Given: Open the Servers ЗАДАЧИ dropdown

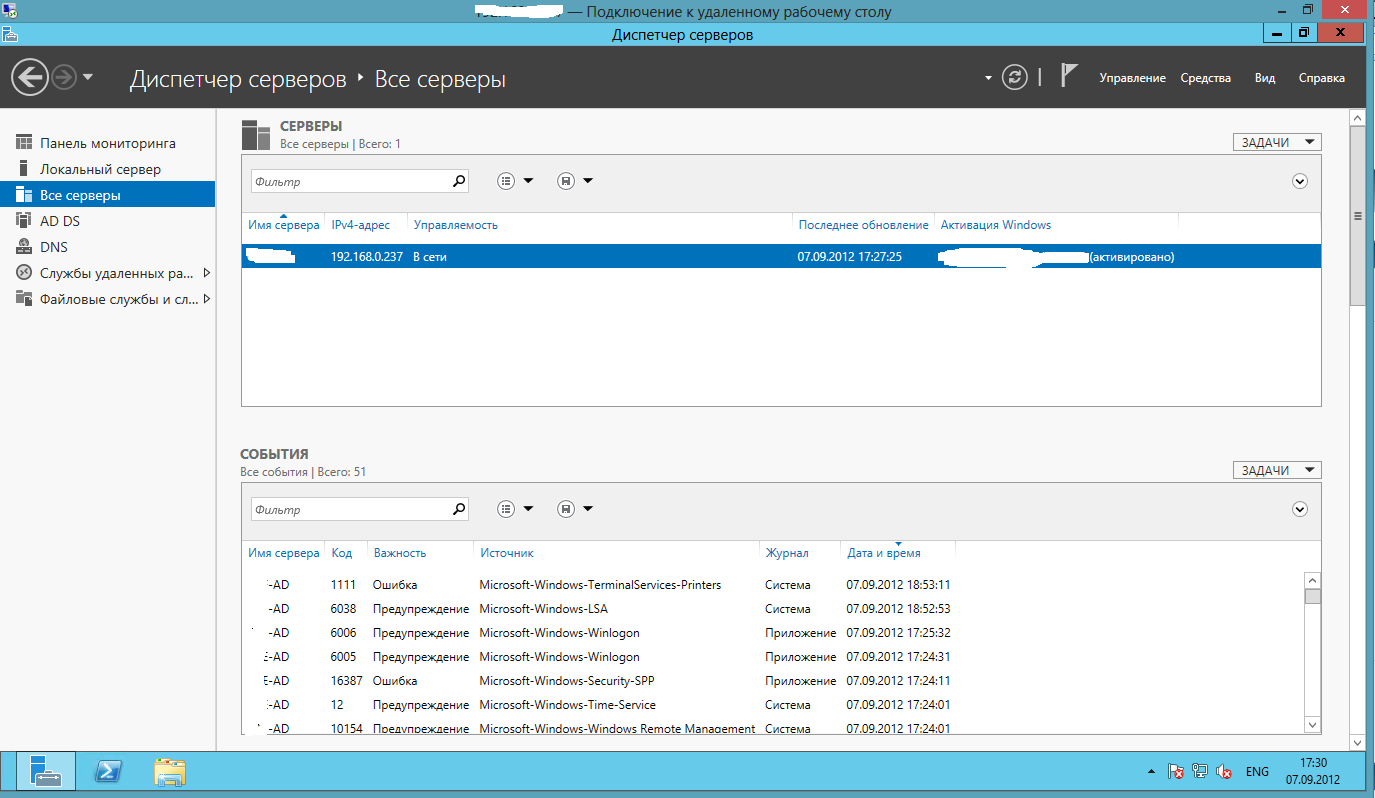Looking at the screenshot, I should [1277, 143].
